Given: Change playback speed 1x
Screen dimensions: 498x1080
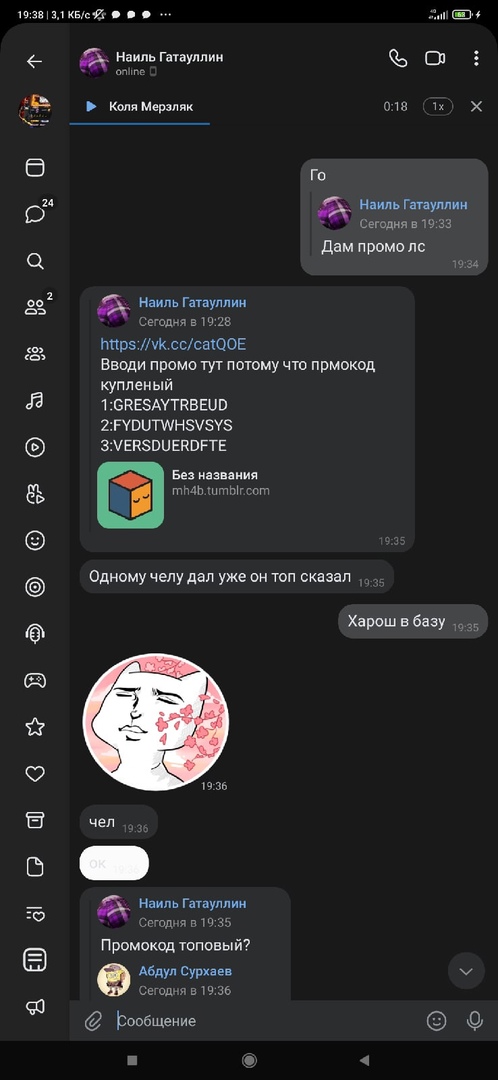Looking at the screenshot, I should pos(438,107).
